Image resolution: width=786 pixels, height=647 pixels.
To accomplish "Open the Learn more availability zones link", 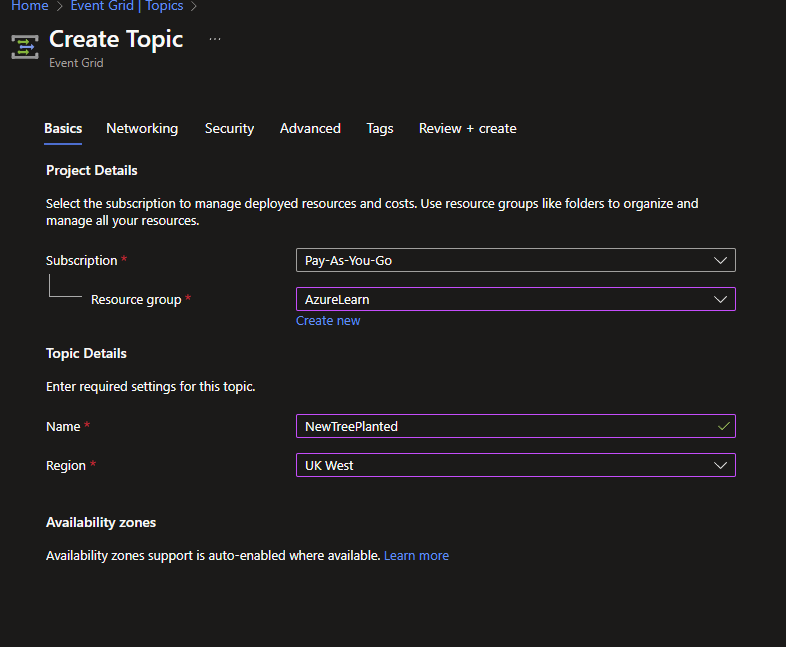I will pos(416,555).
